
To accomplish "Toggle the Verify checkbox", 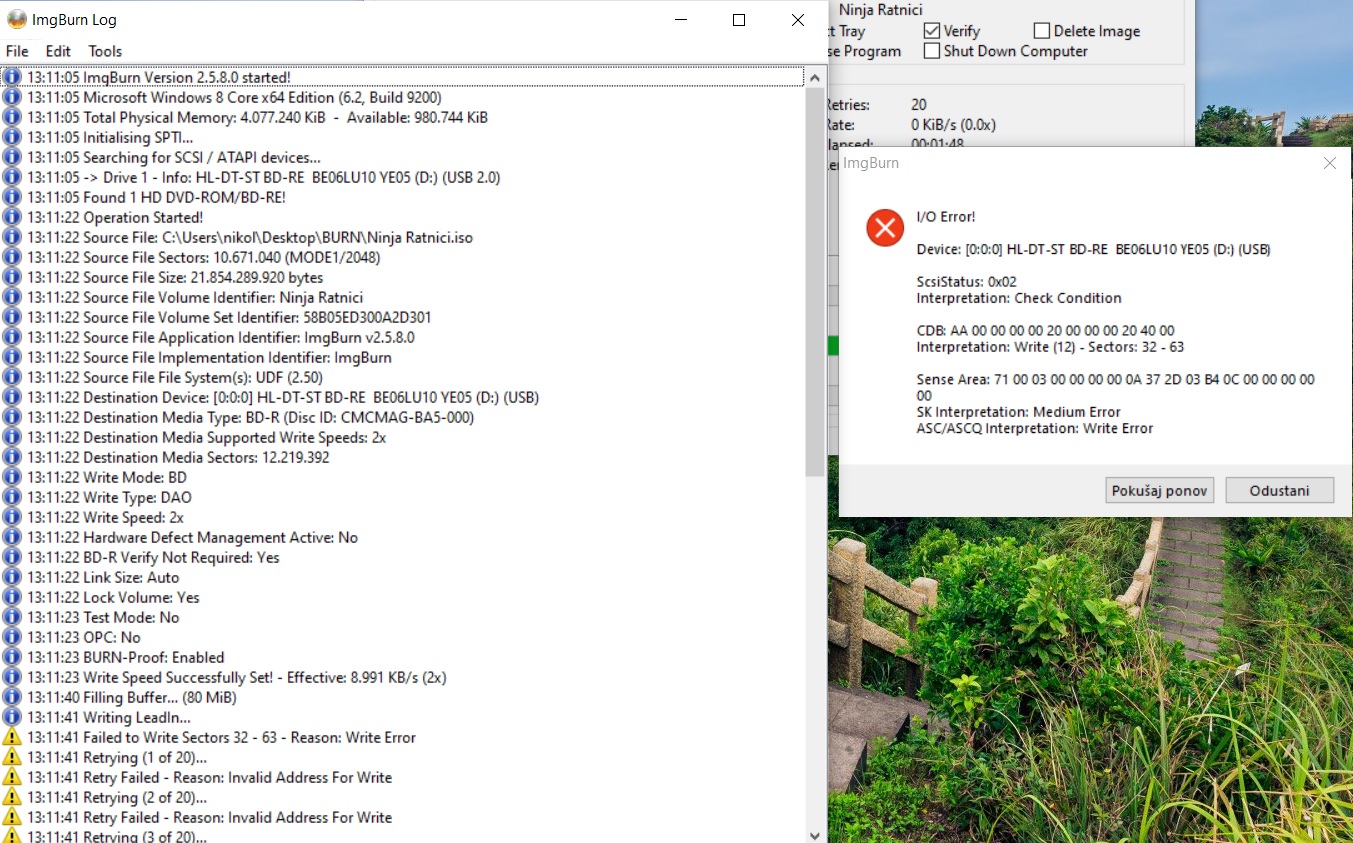I will pyautogui.click(x=932, y=31).
